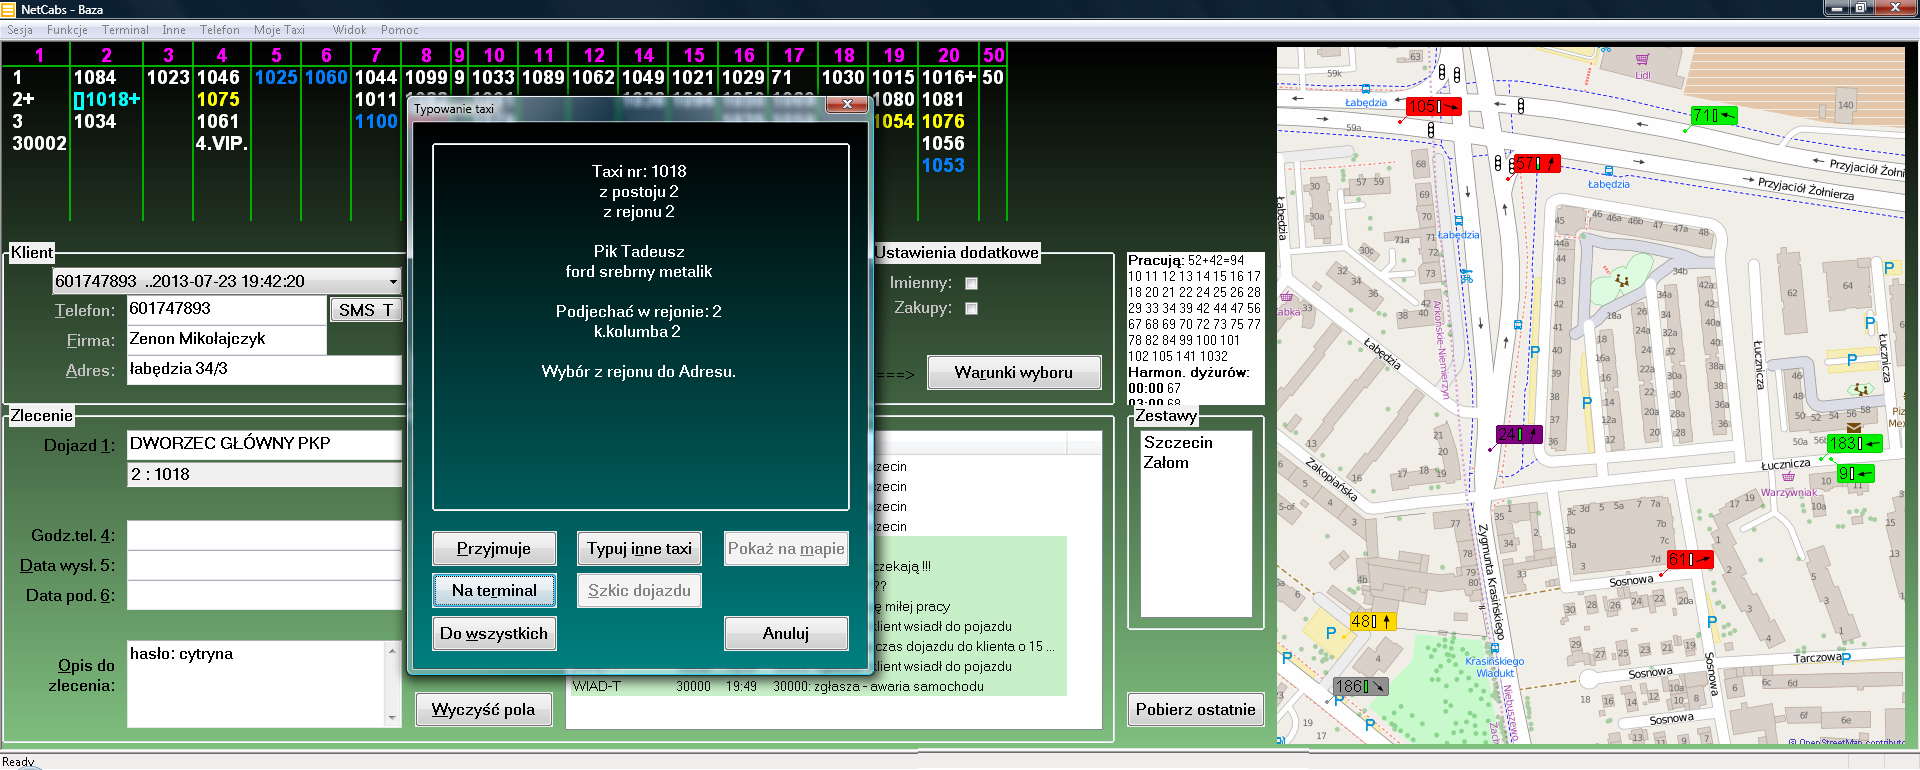Click the Godz.tel. 4 input field
The height and width of the screenshot is (770, 1920).
[264, 536]
